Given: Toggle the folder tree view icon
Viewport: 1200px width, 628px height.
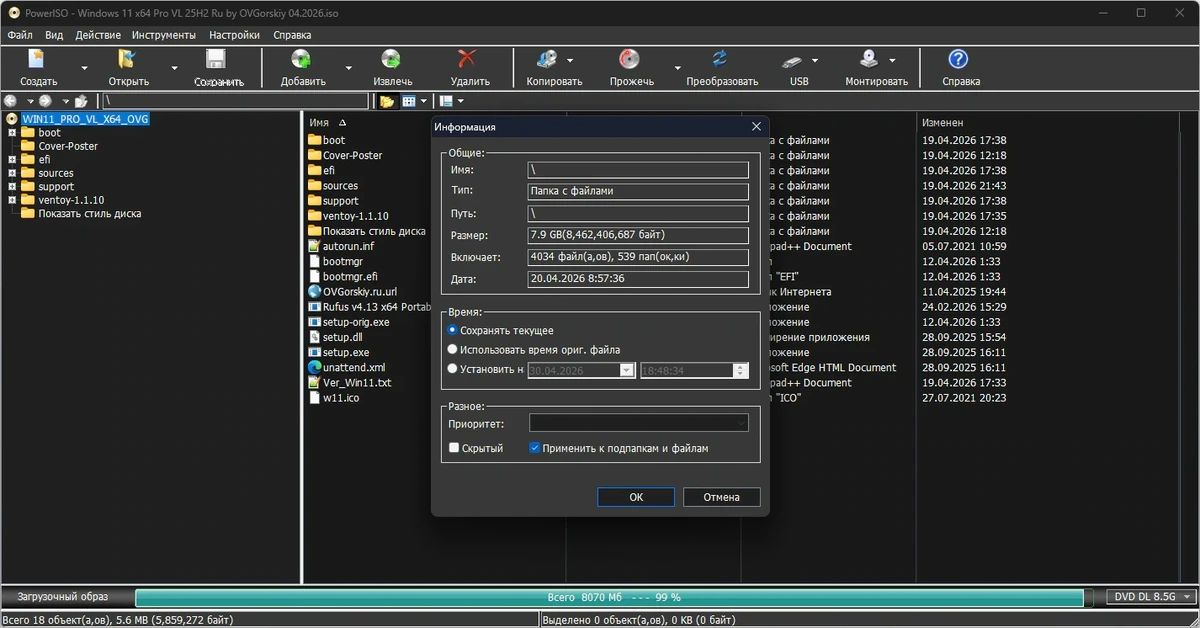Looking at the screenshot, I should click(387, 101).
